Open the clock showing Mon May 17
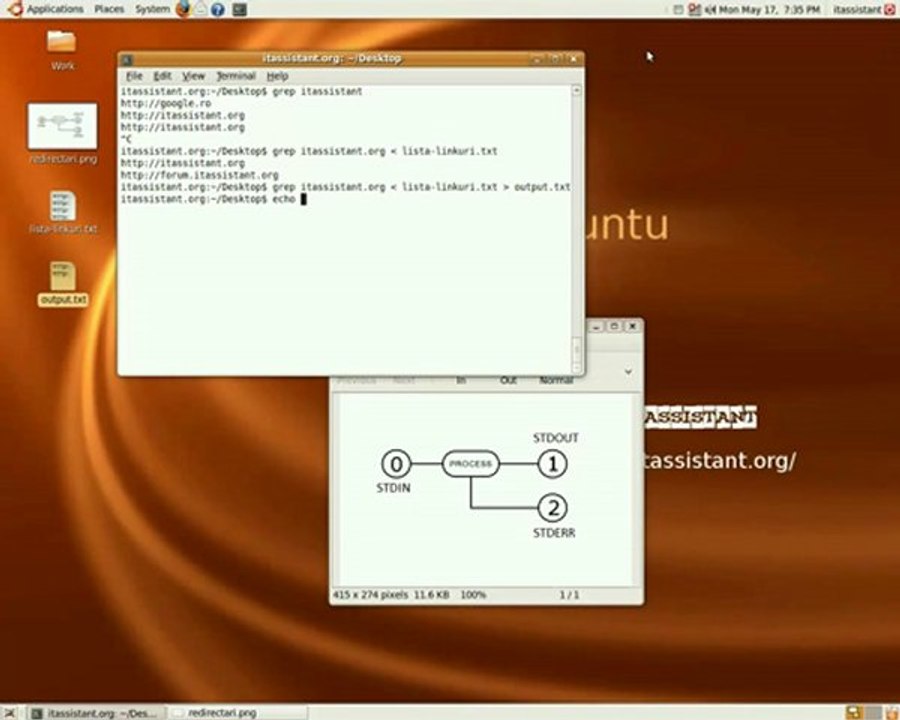The width and height of the screenshot is (900, 720). tap(769, 9)
